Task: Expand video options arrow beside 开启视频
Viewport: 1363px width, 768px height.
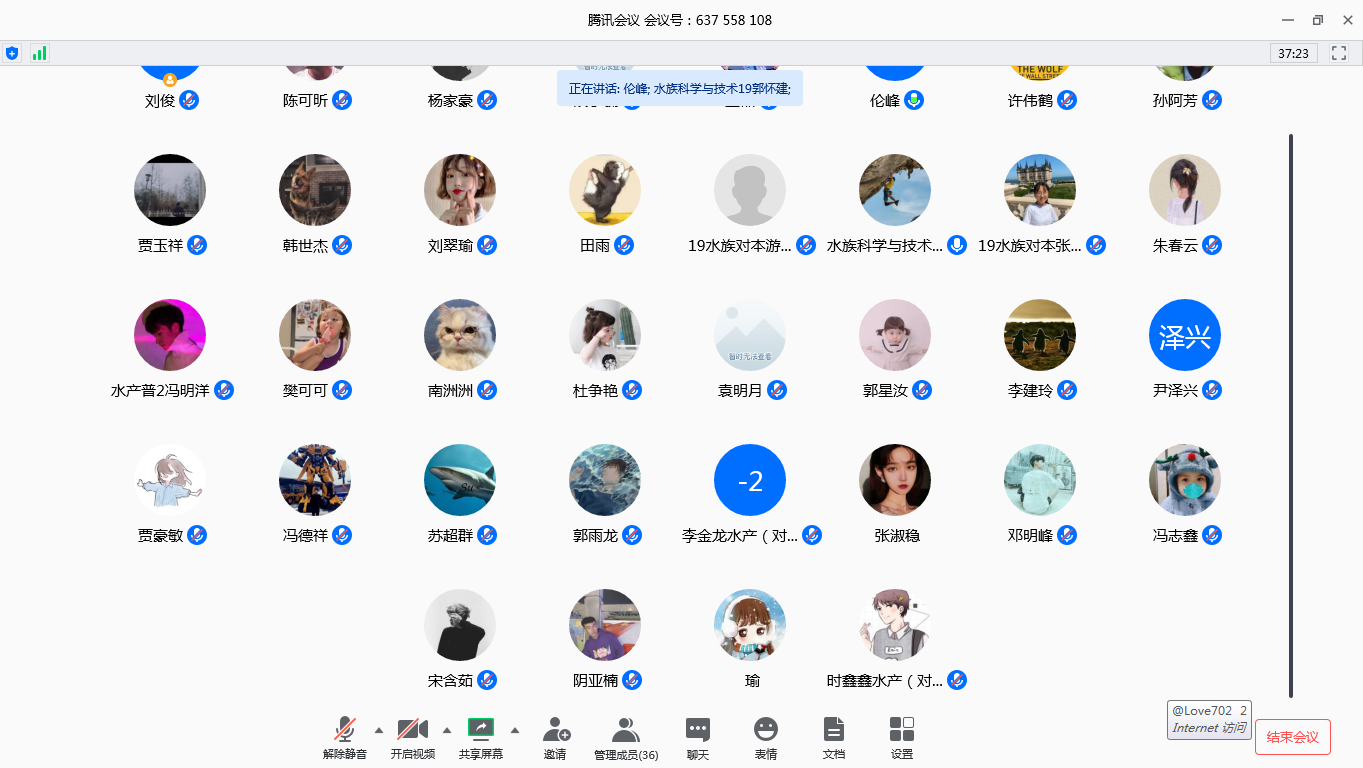Action: 447,729
